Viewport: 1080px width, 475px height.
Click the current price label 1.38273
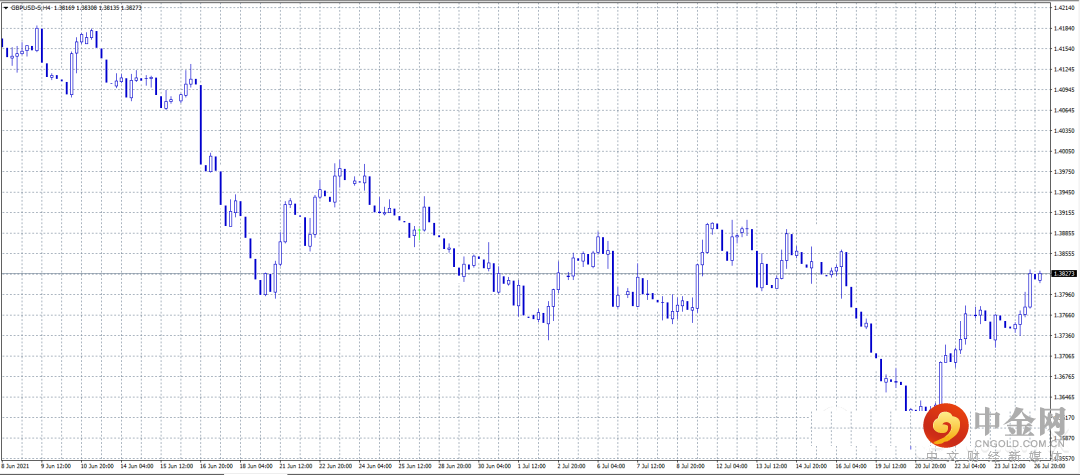(1065, 273)
